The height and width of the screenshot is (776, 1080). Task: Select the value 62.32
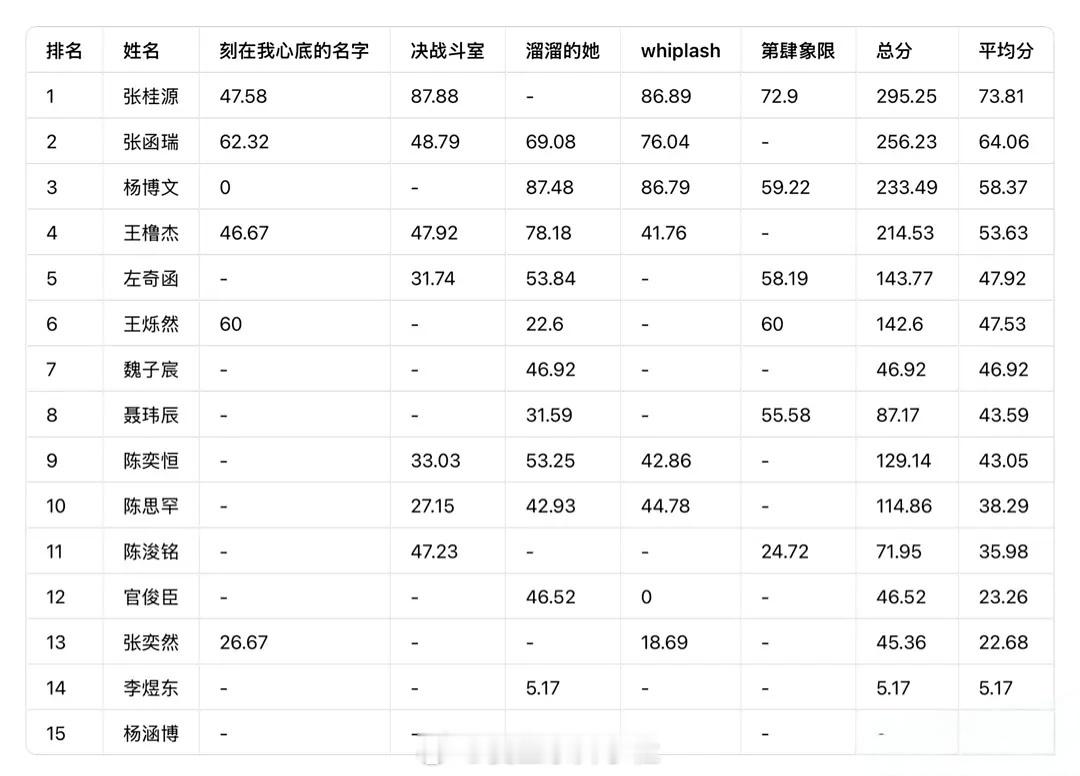[245, 142]
